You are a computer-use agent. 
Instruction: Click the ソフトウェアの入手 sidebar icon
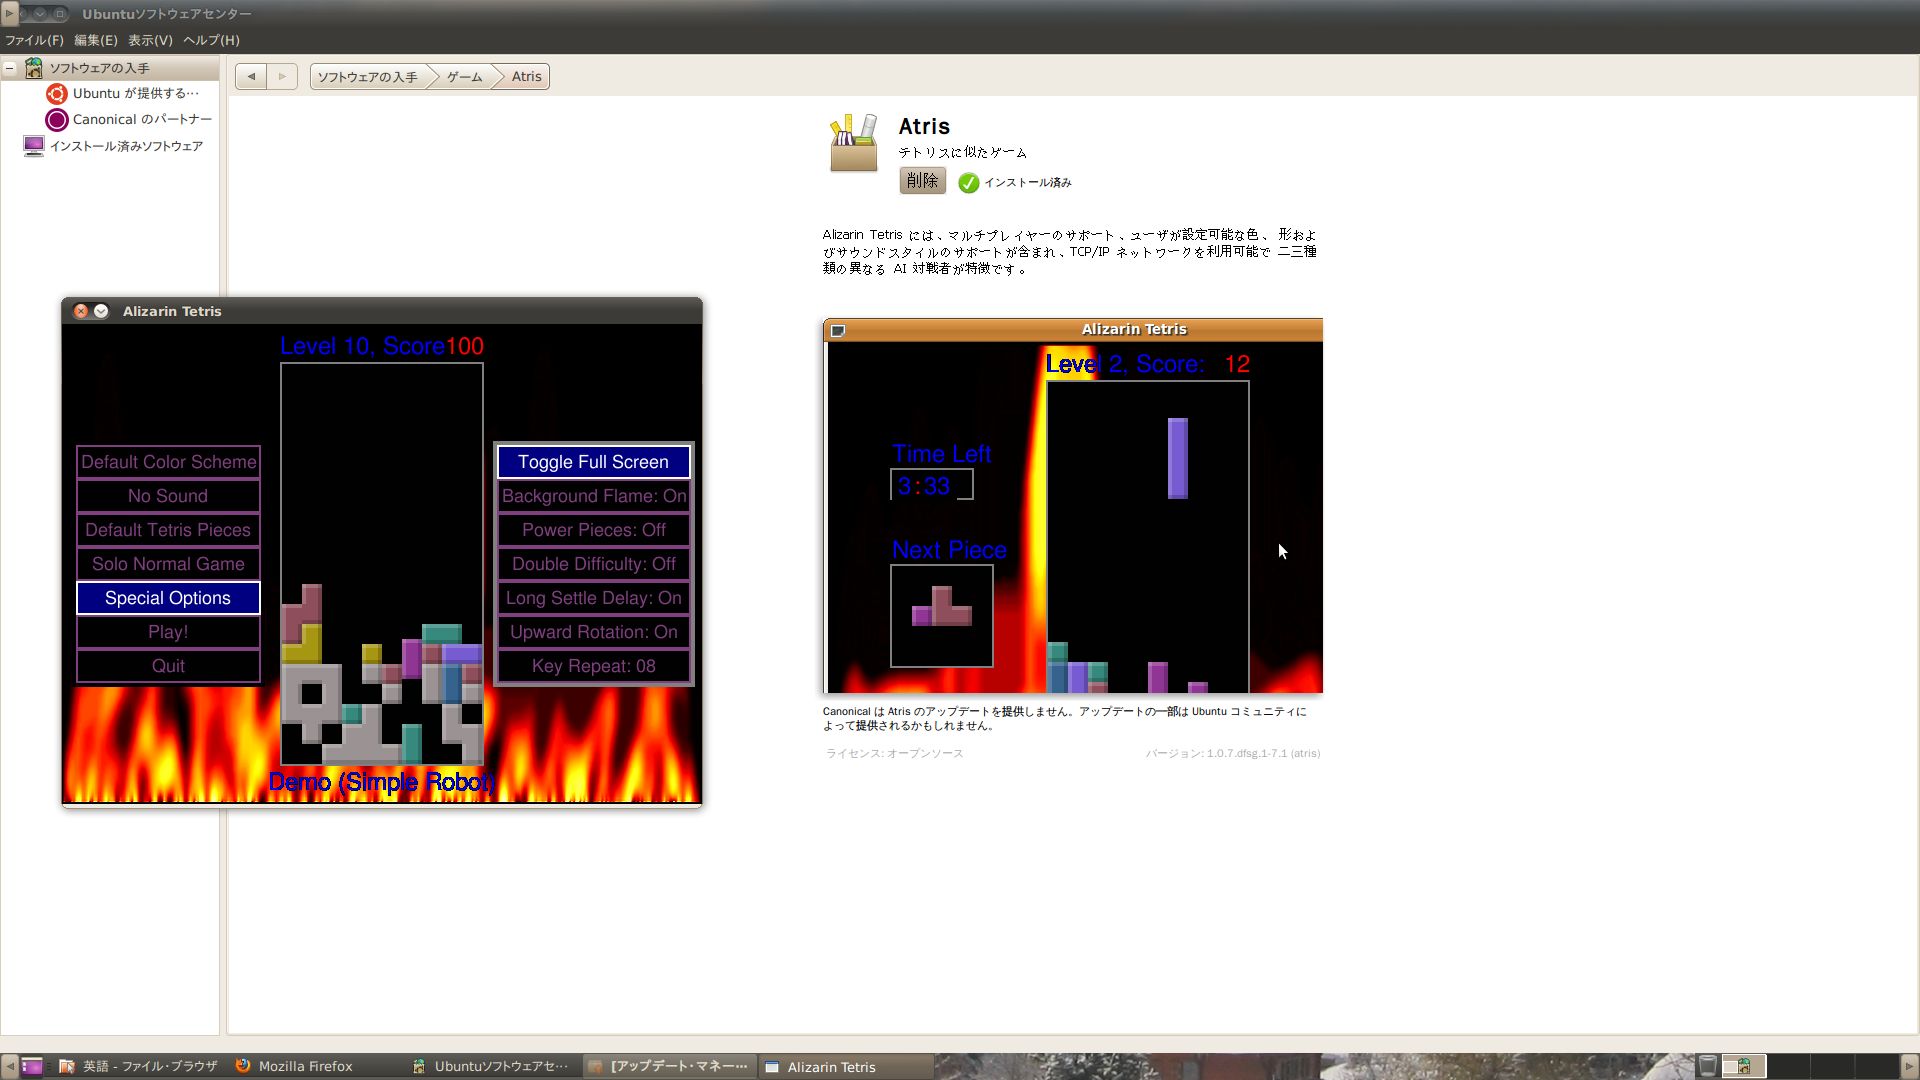tap(34, 68)
